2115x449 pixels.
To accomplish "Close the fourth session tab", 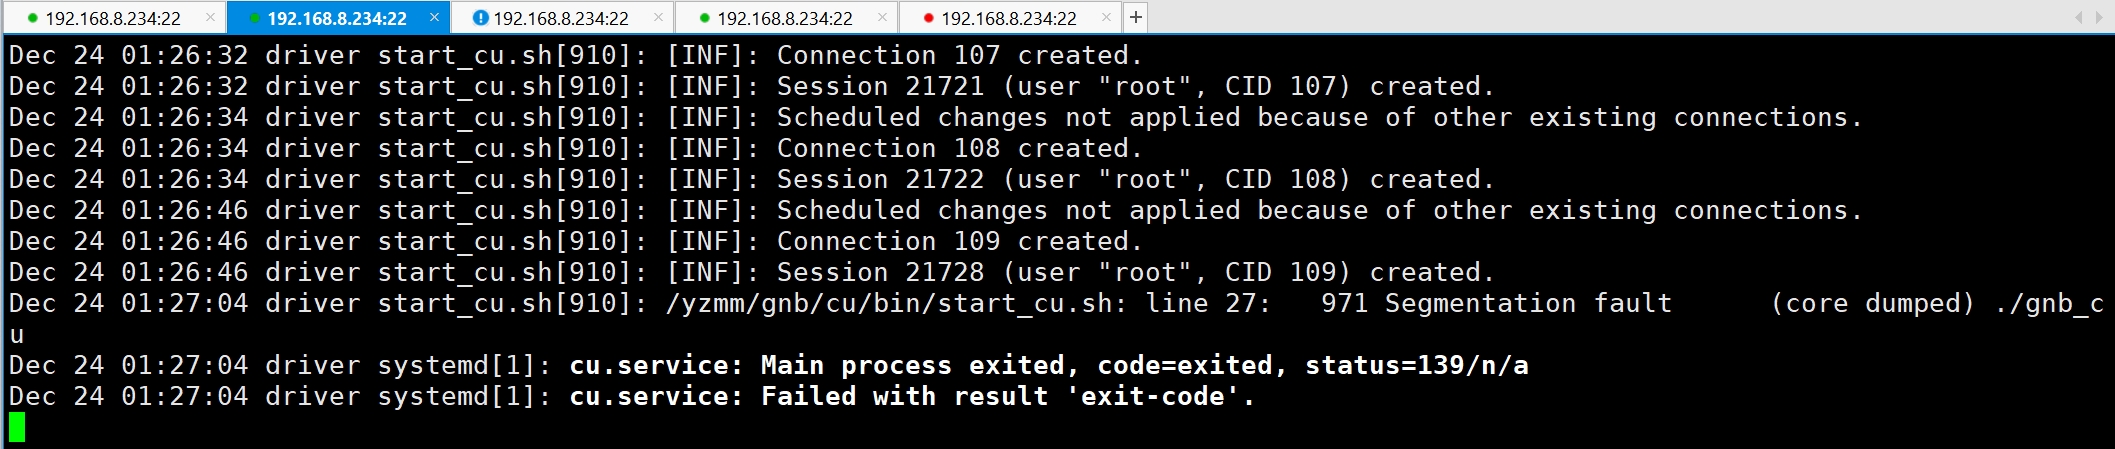I will click(882, 17).
